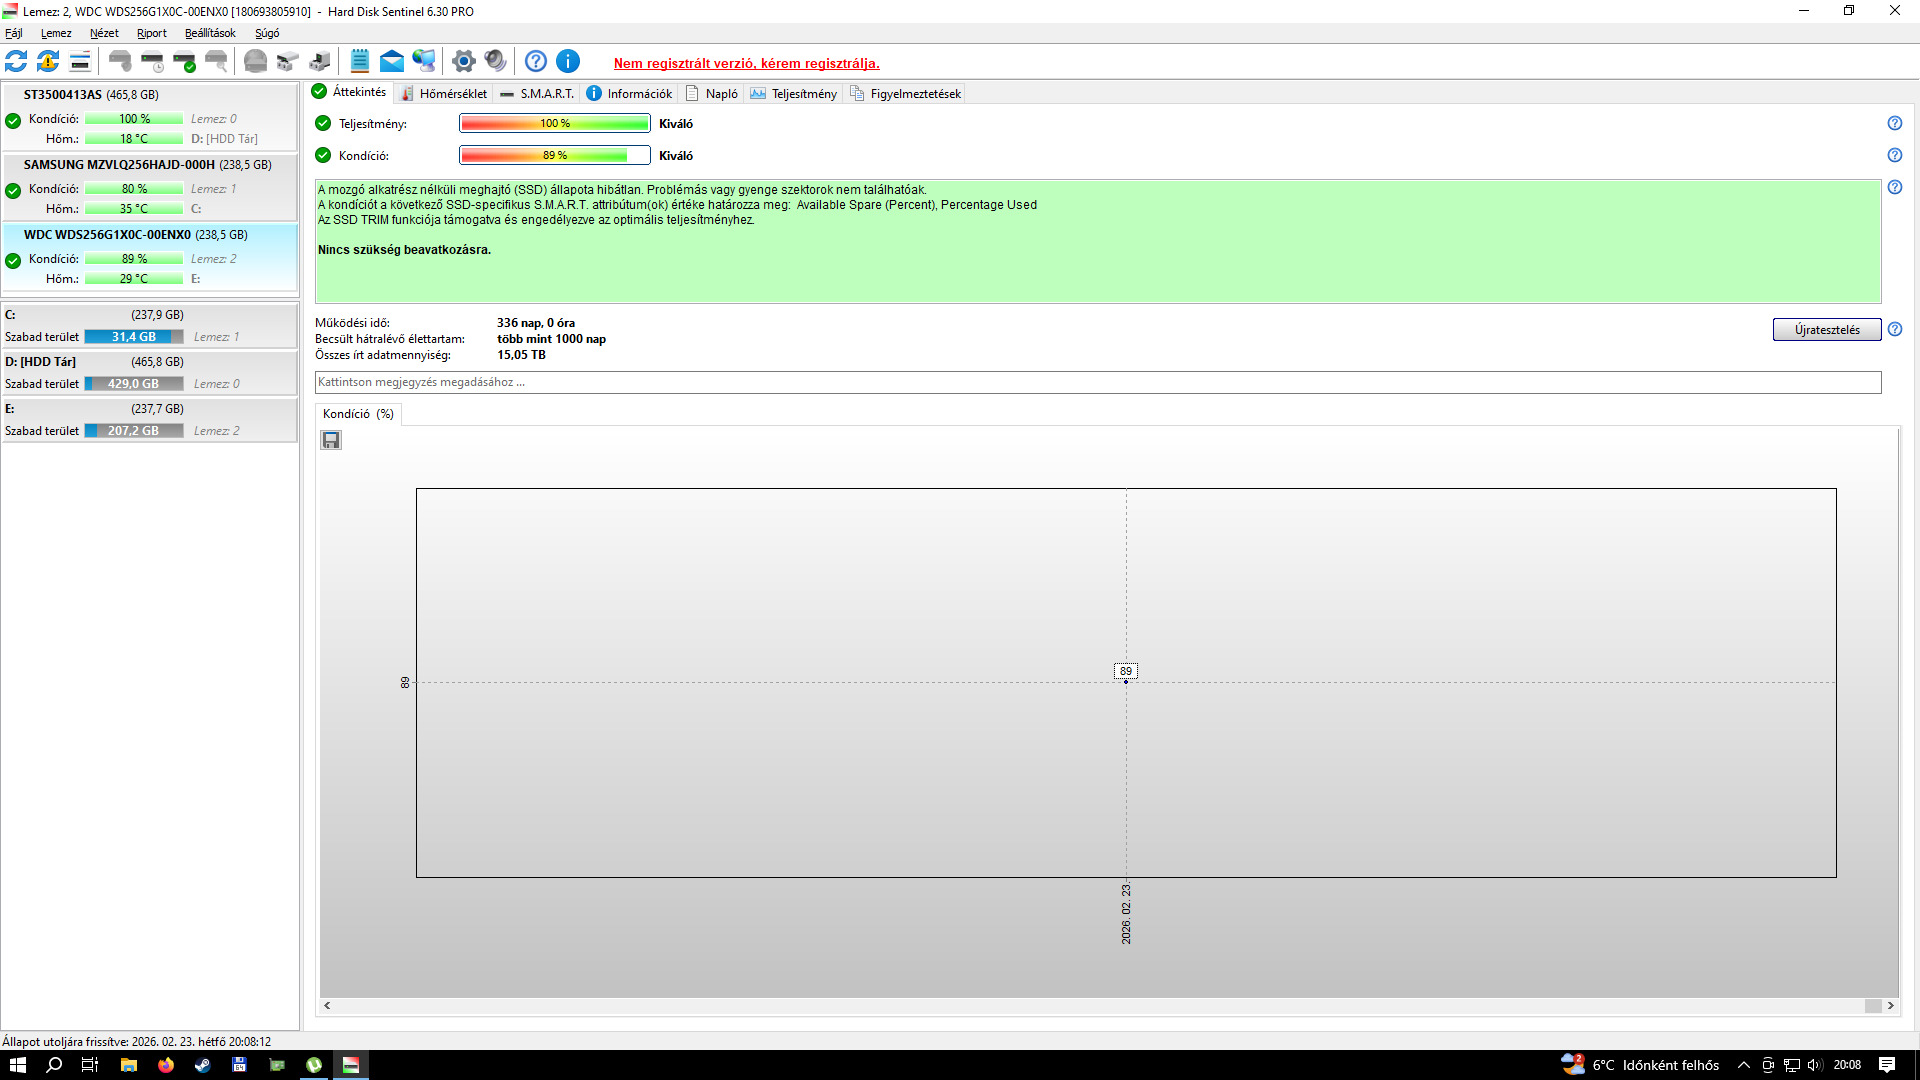Click the Újratesztelés button

[1826, 330]
